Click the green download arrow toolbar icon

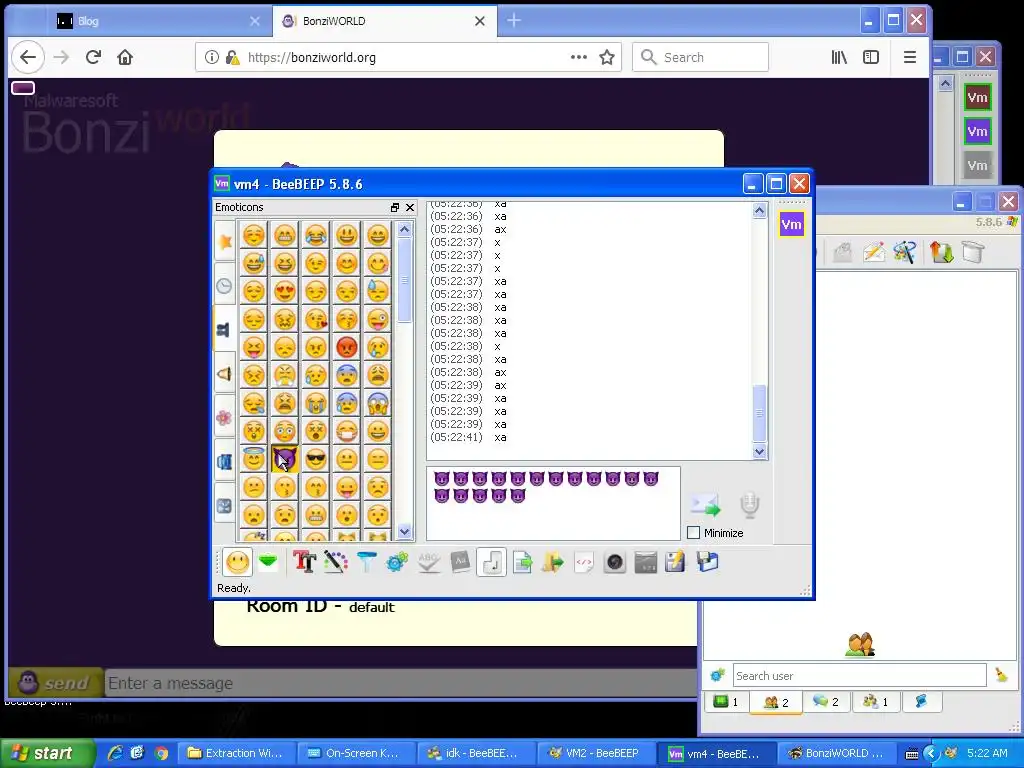coord(268,562)
